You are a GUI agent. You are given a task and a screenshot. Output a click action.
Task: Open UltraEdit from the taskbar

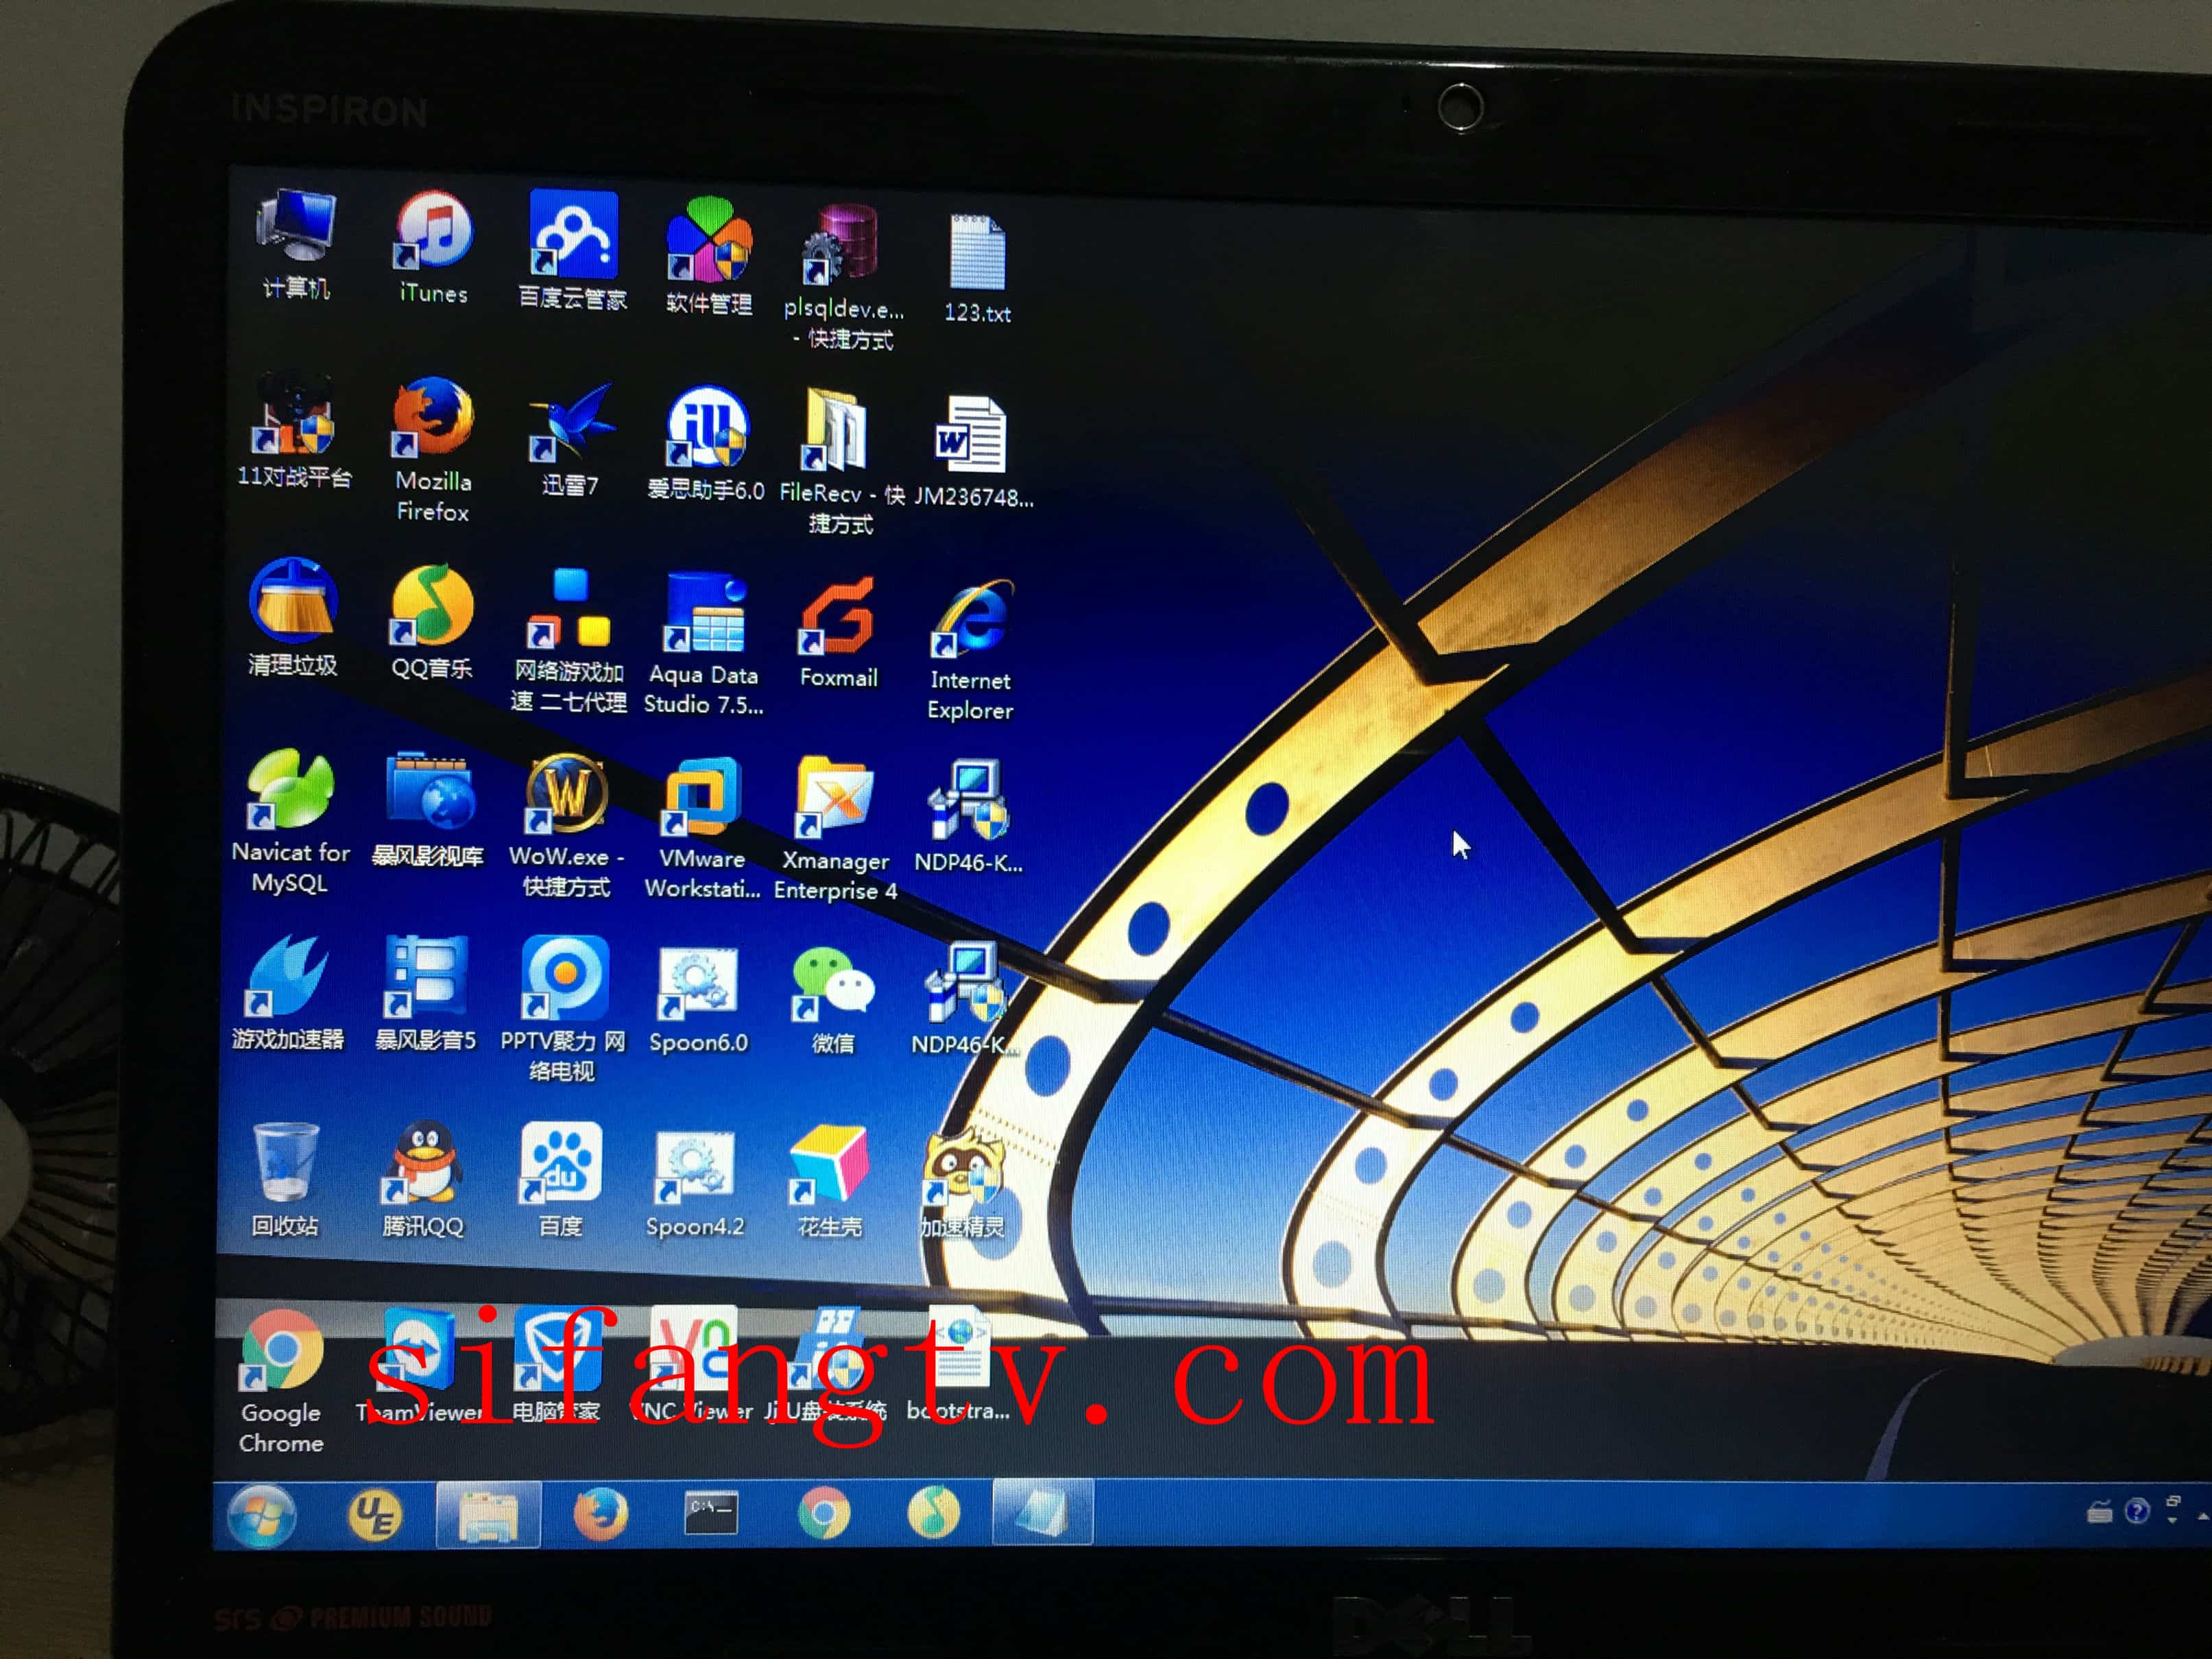point(375,1515)
